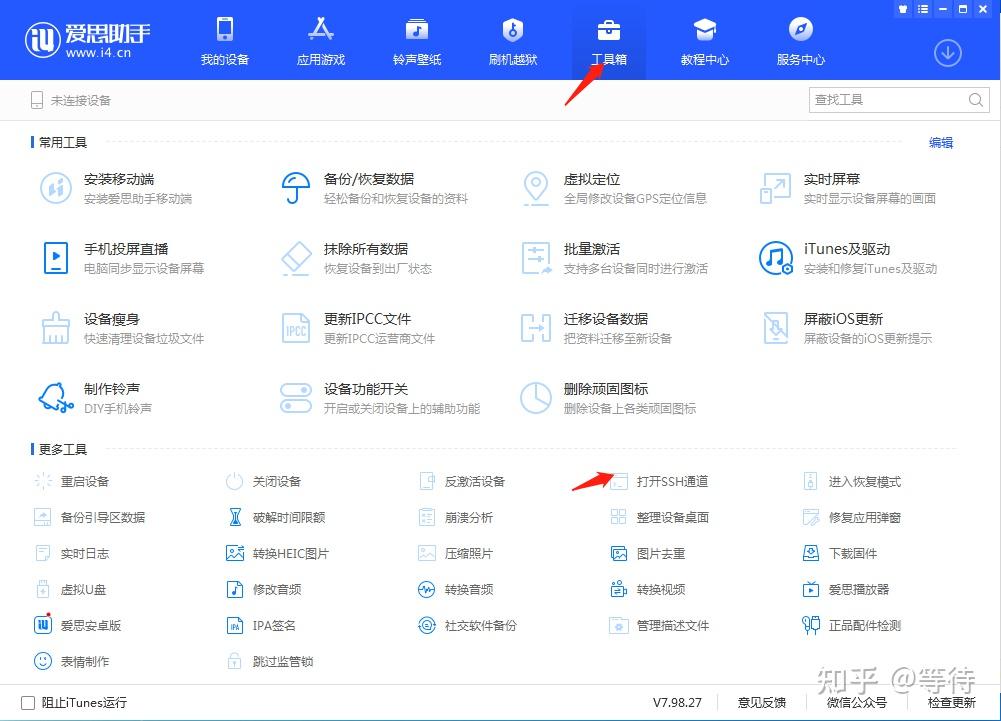Click 转换音频 waveform icon
1001x721 pixels.
pyautogui.click(x=426, y=589)
